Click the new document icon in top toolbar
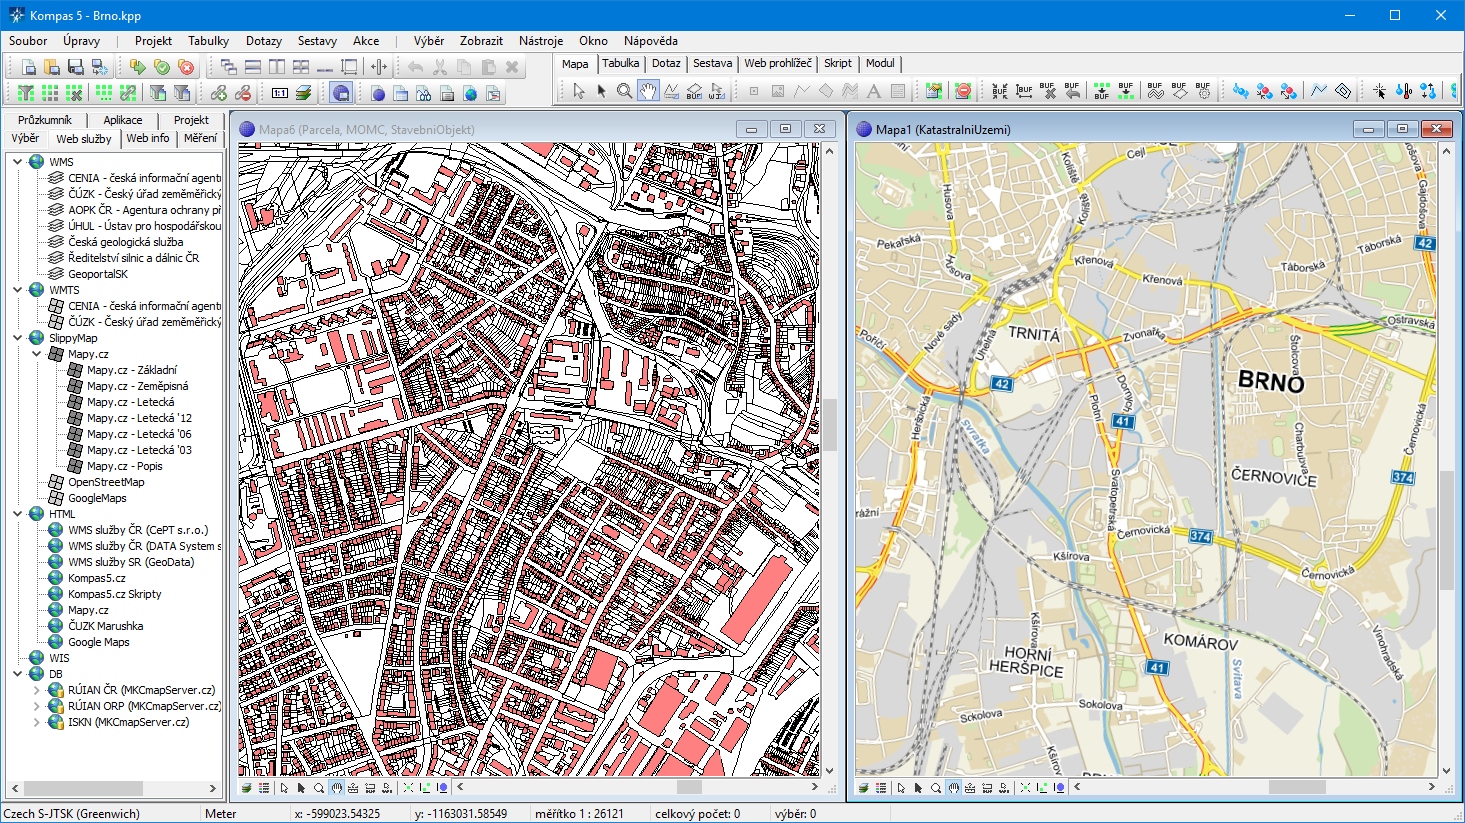 [29, 67]
